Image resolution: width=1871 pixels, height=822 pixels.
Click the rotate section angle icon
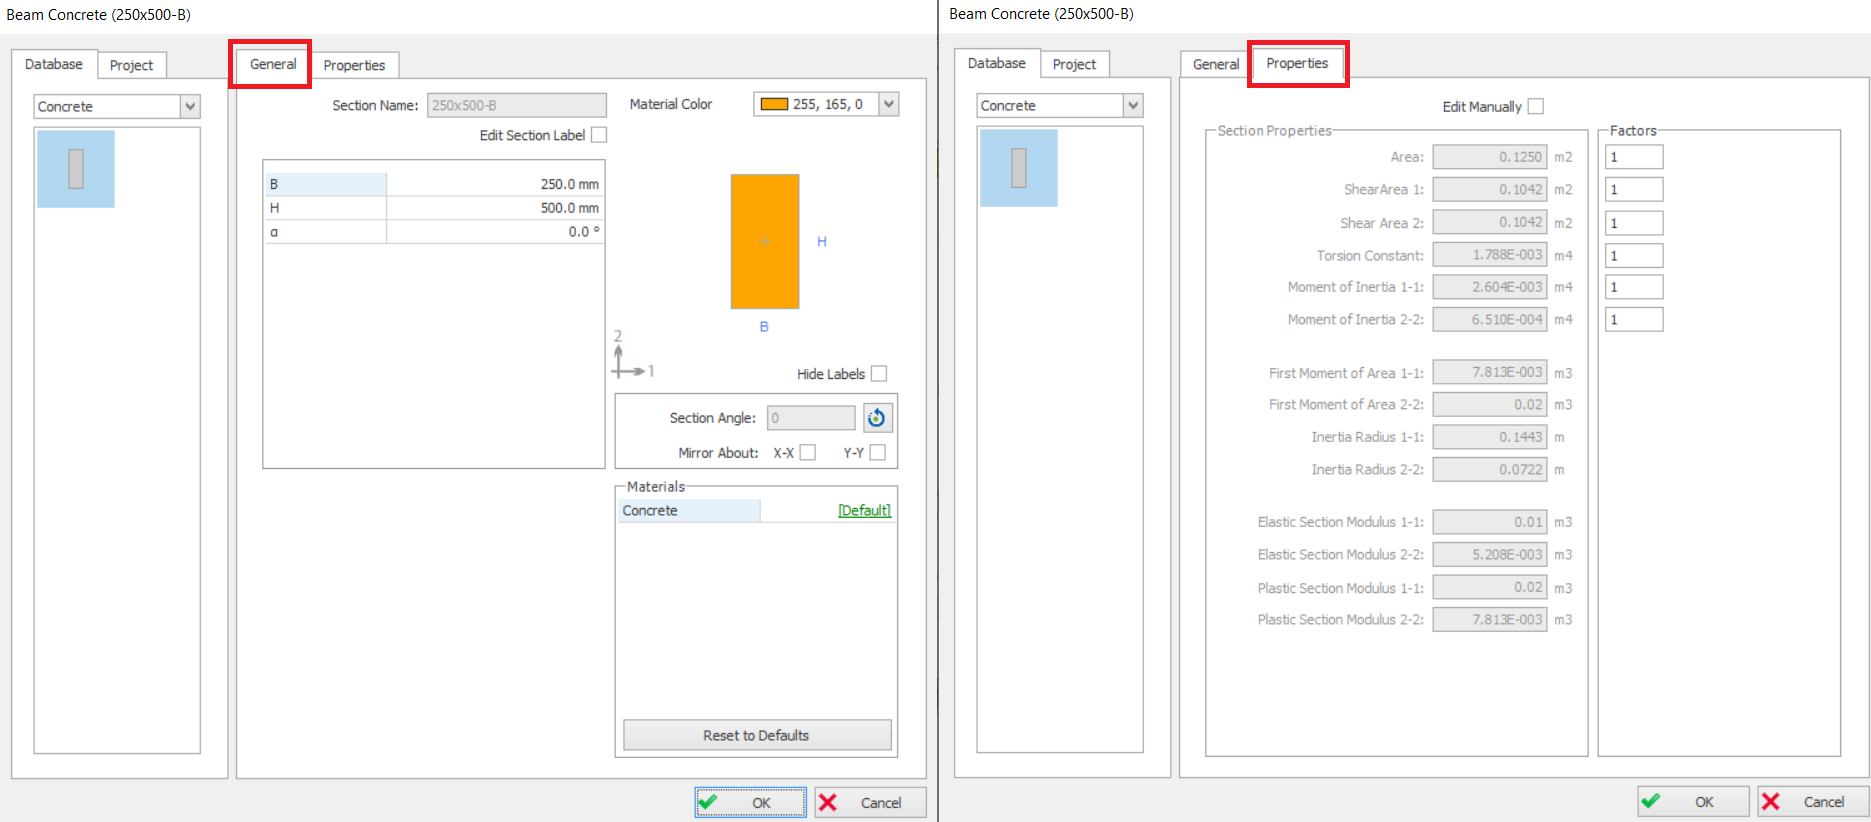tap(877, 418)
